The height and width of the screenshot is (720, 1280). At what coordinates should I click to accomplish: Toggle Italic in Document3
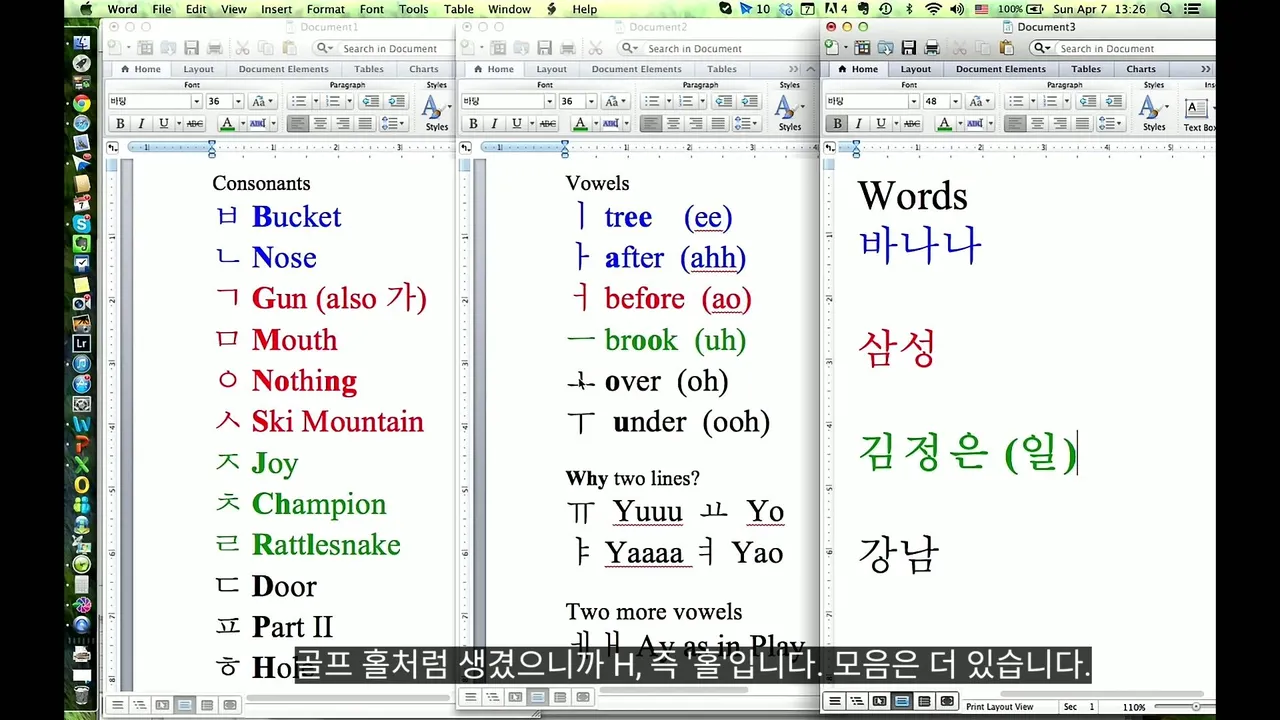[x=859, y=123]
